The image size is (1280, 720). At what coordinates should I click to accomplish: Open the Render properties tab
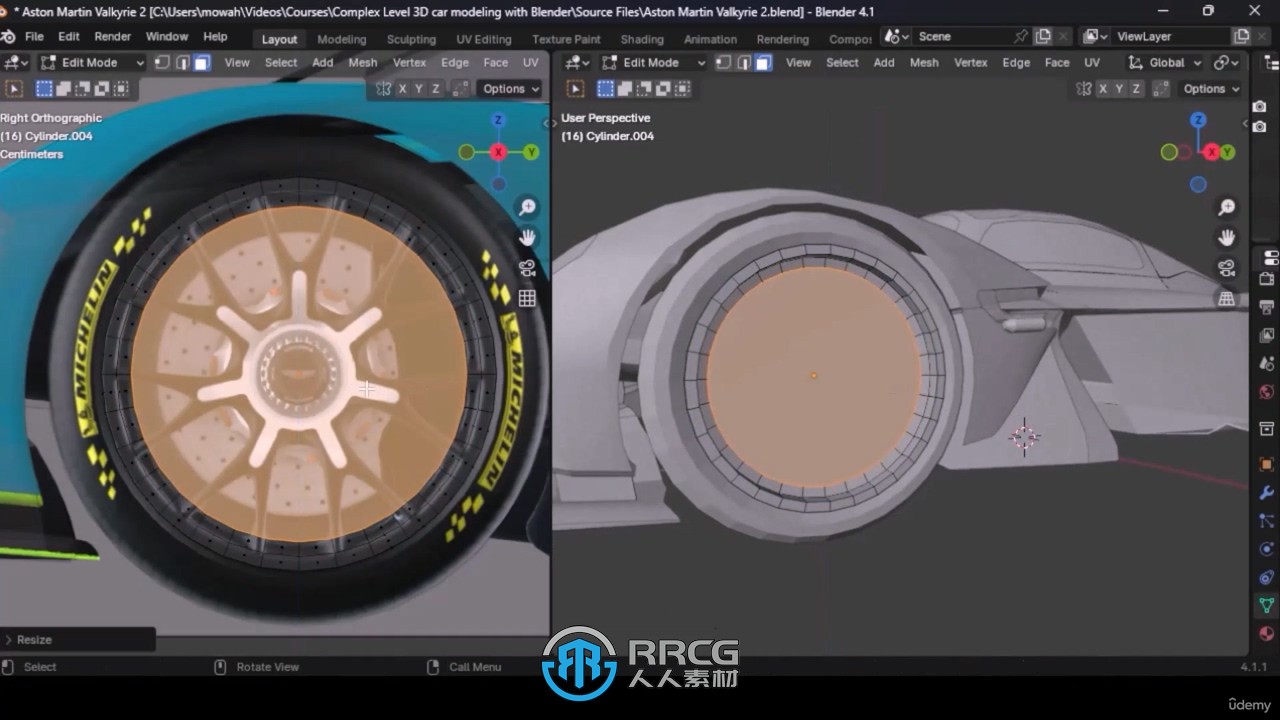click(x=1266, y=278)
